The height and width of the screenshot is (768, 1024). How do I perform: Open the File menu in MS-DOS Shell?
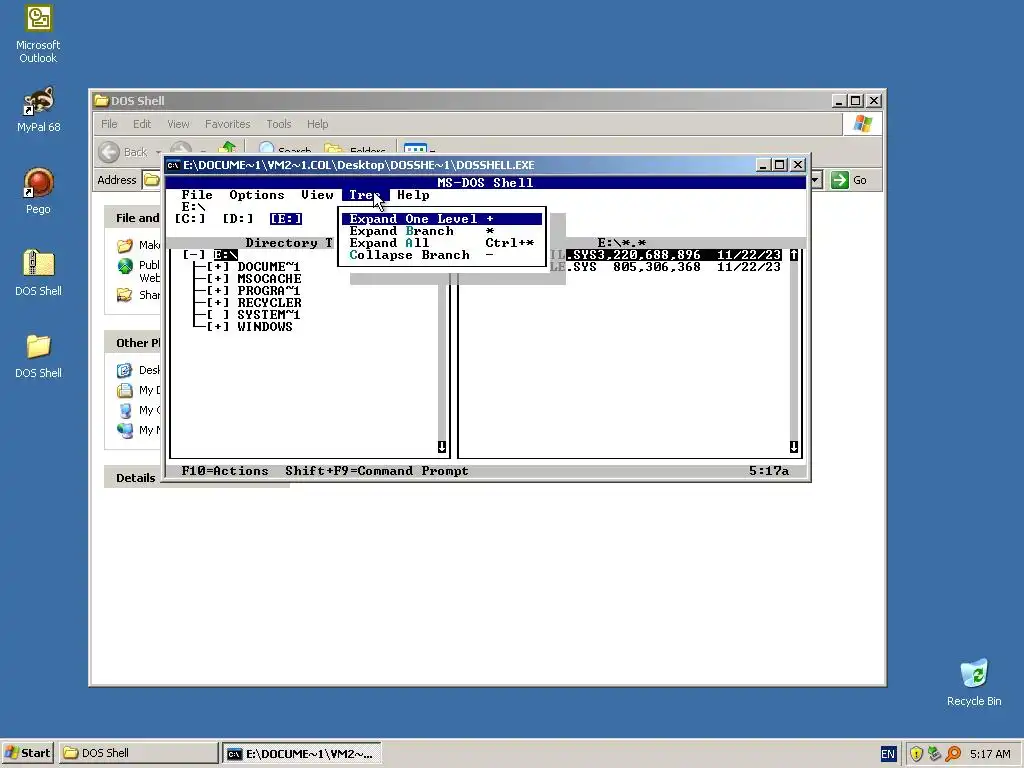(x=197, y=195)
